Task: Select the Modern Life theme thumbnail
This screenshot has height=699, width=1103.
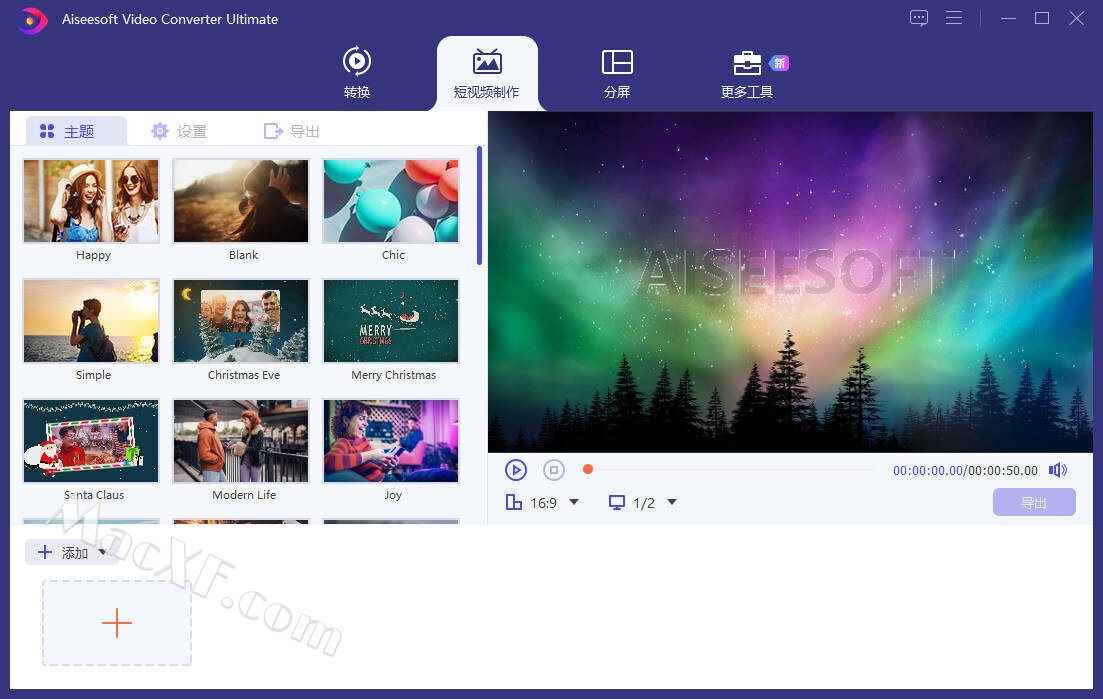Action: 241,442
